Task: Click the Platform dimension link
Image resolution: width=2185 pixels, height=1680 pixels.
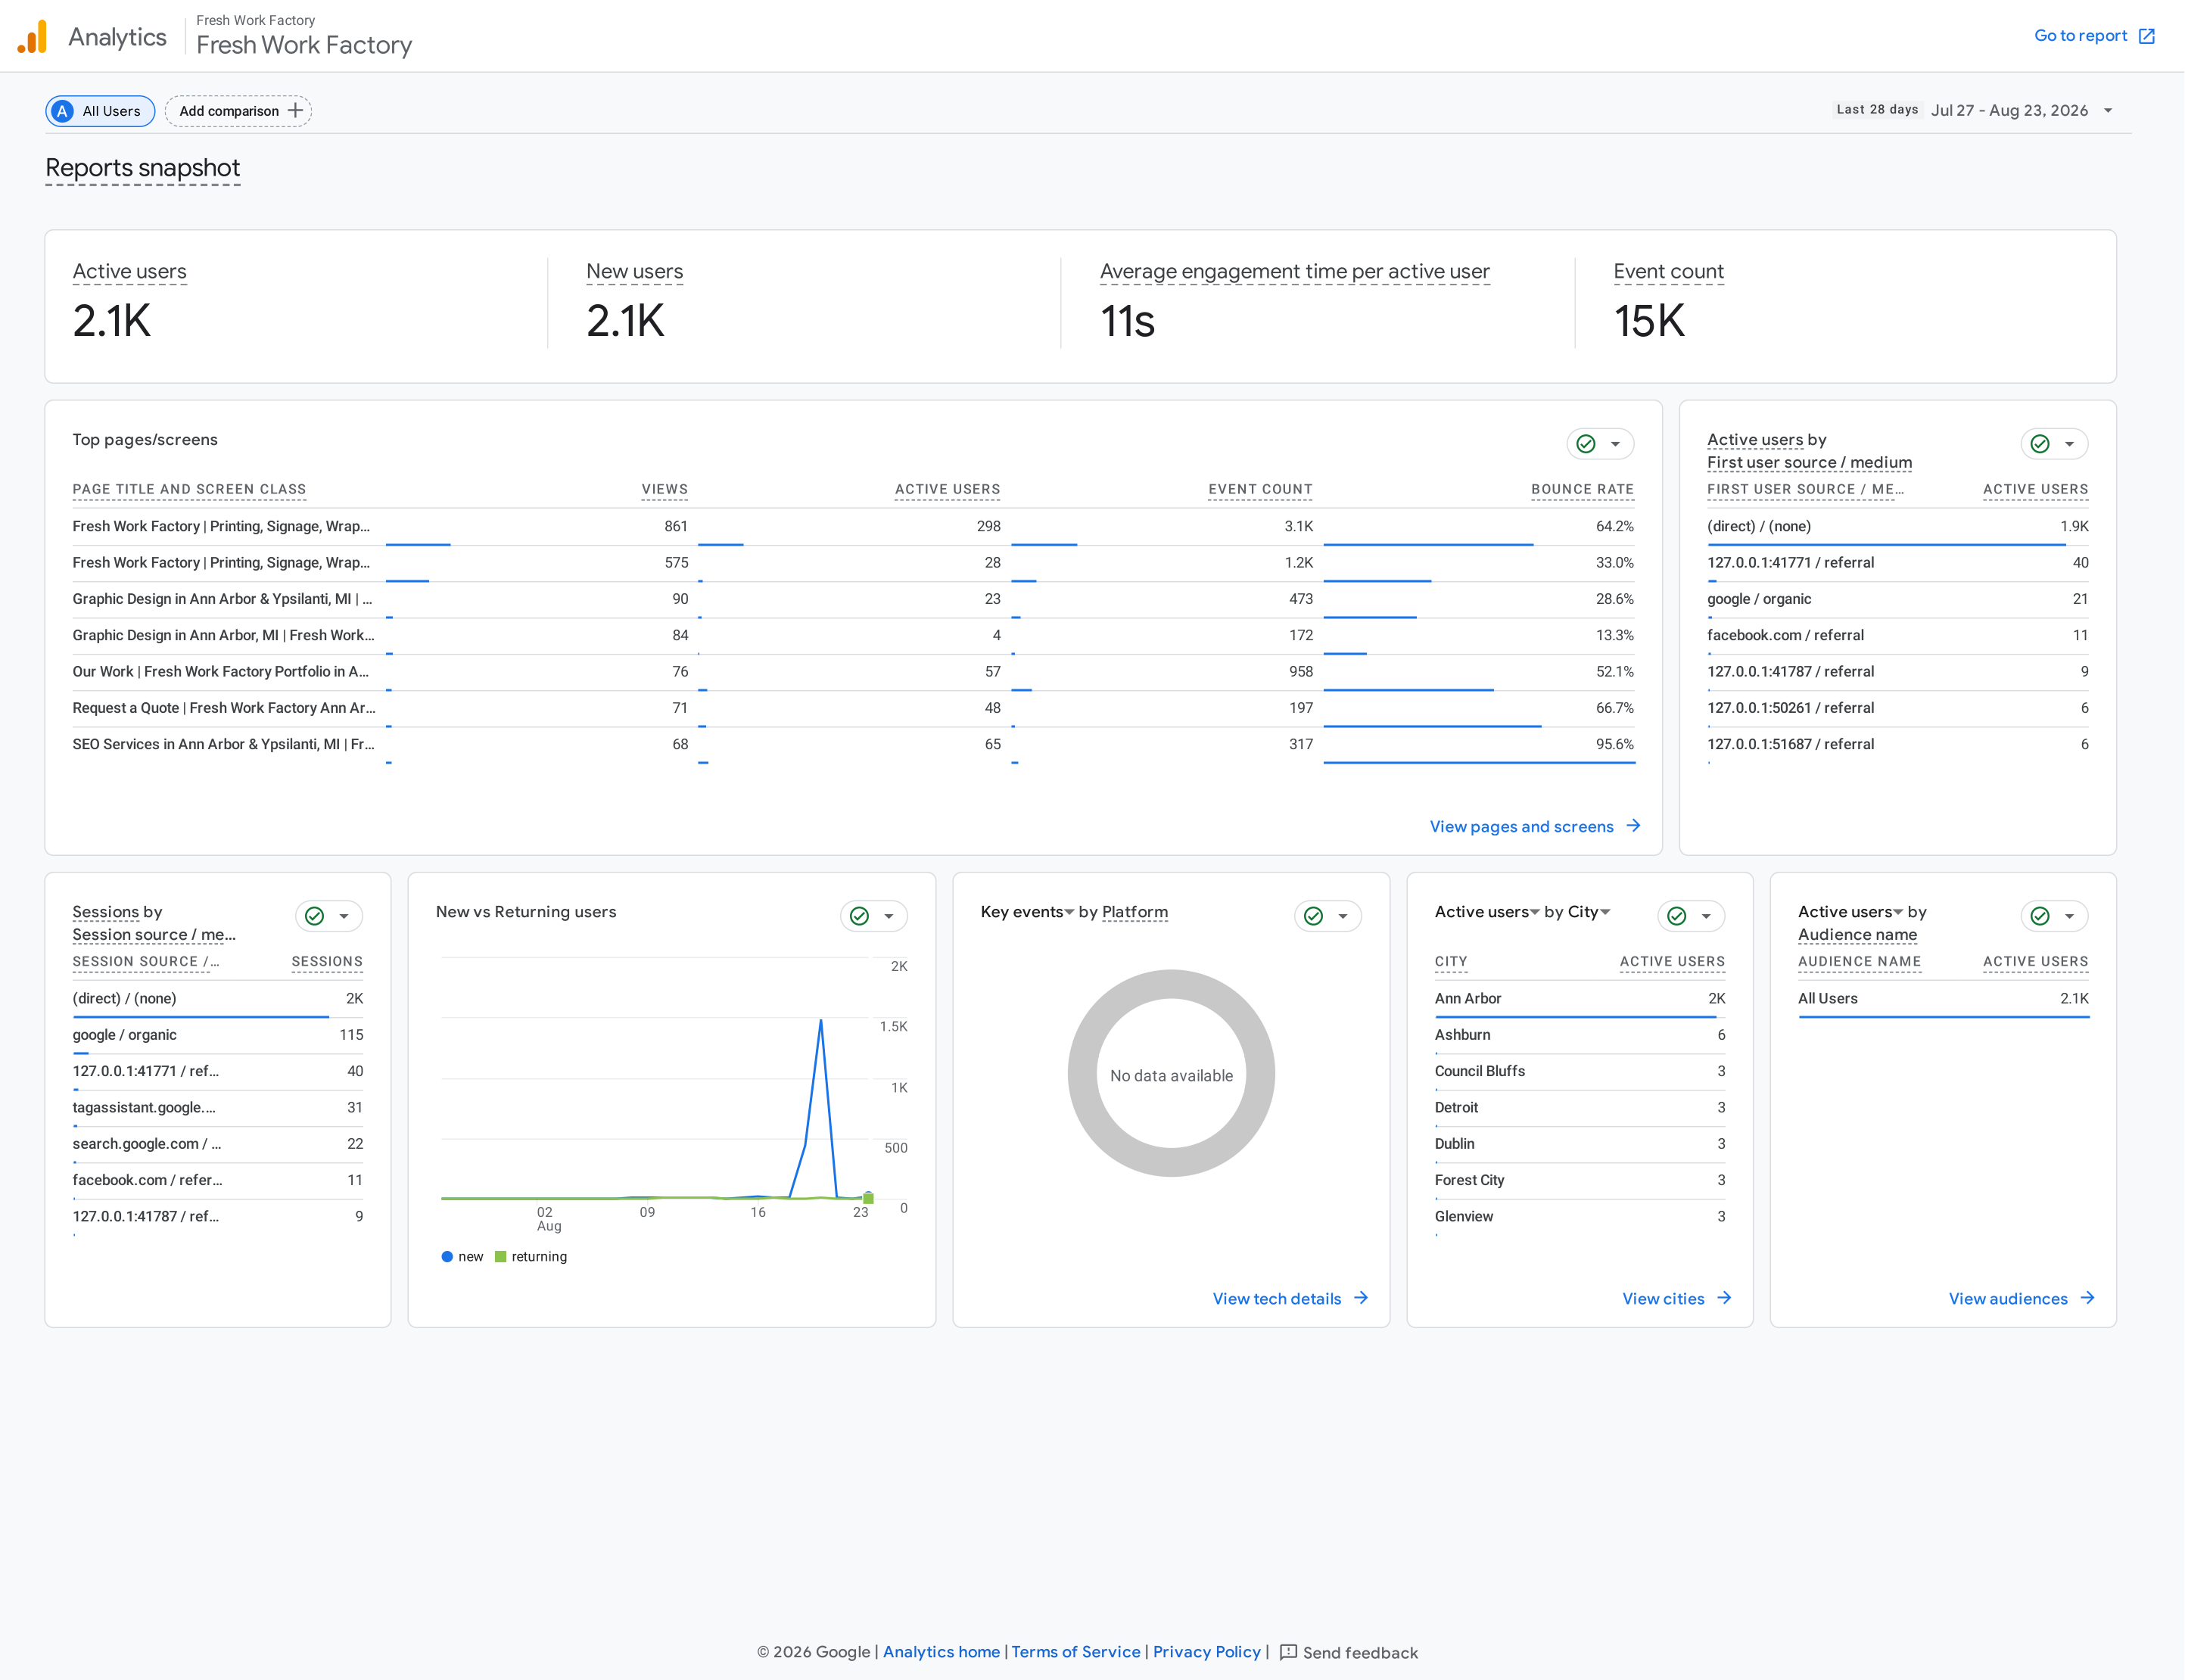Action: (x=1134, y=912)
